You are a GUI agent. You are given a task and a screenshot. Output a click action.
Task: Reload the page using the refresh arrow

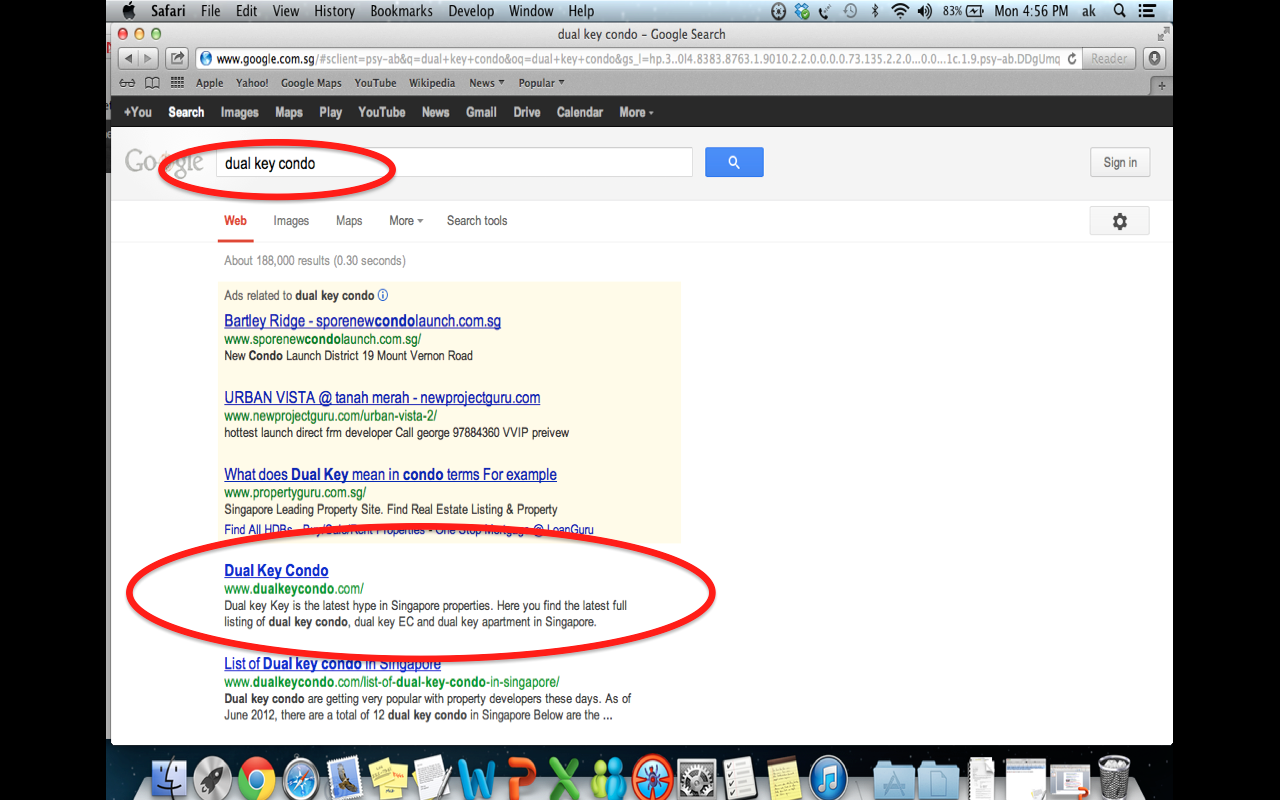pyautogui.click(x=1072, y=59)
